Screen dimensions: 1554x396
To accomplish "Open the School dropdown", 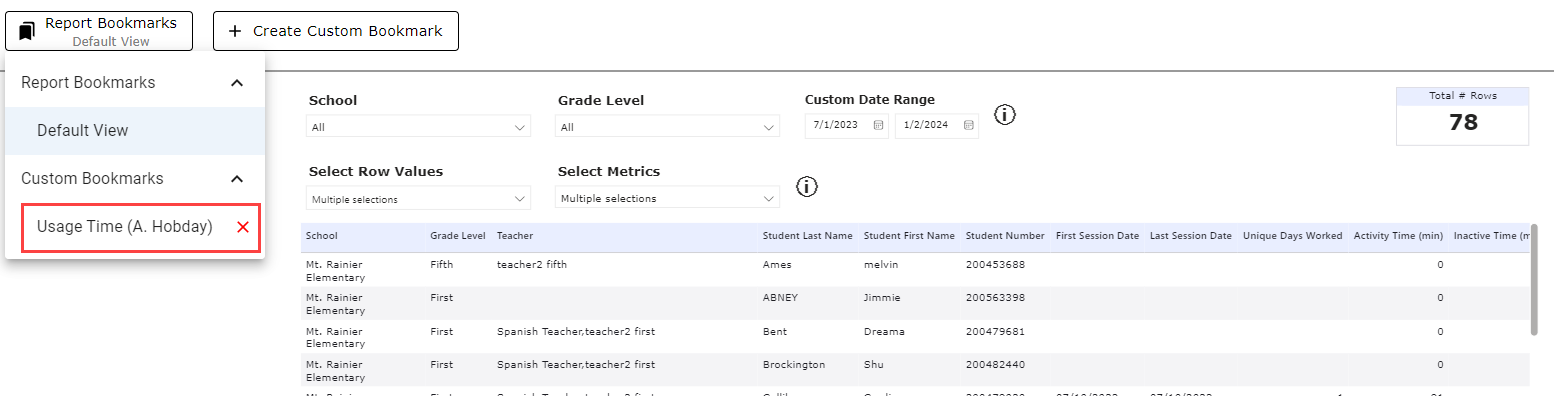I will tap(418, 127).
